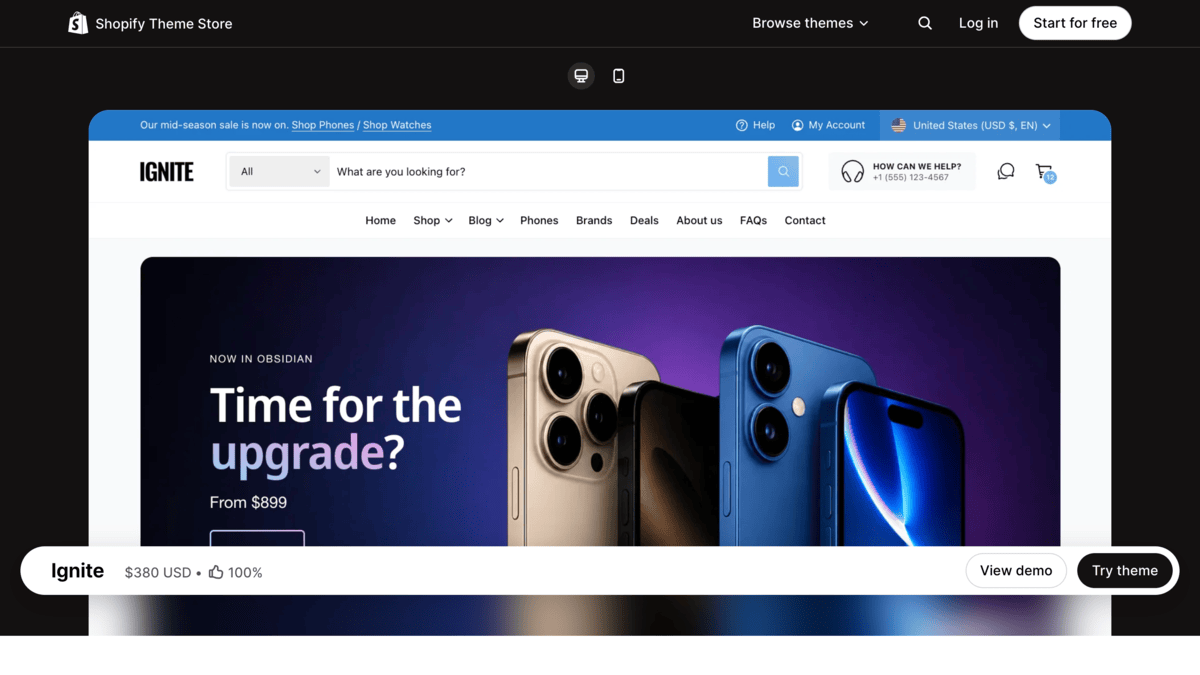Click the cart item count badge
The image size is (1200, 675).
coord(1050,178)
